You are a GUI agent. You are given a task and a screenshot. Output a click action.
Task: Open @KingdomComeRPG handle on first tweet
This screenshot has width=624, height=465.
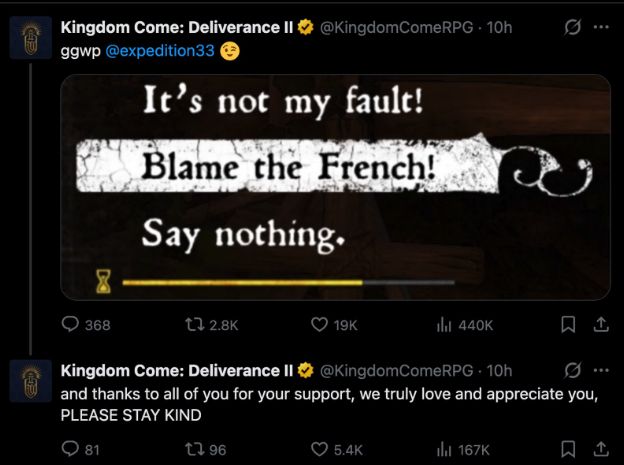coord(396,27)
